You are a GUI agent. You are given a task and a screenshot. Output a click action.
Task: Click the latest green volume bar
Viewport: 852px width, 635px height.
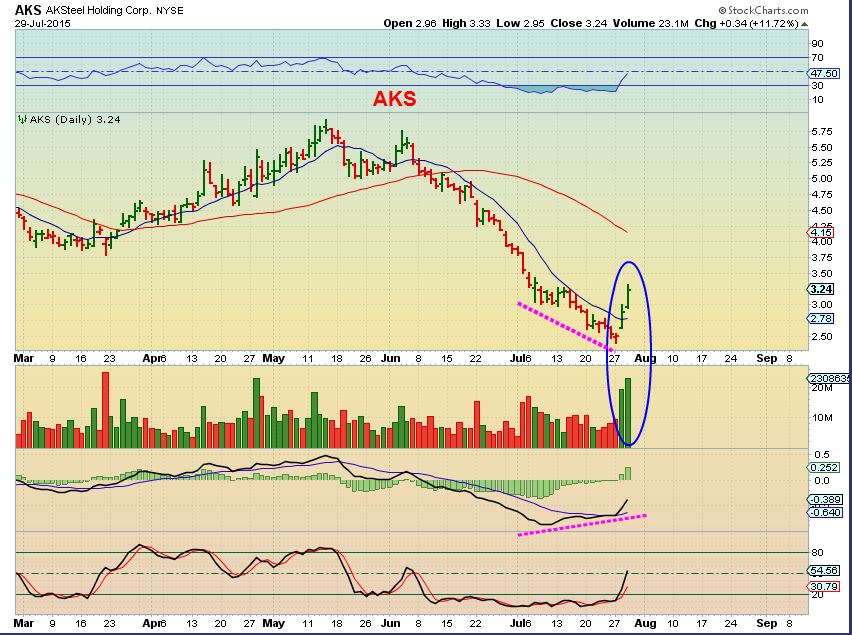coord(628,413)
